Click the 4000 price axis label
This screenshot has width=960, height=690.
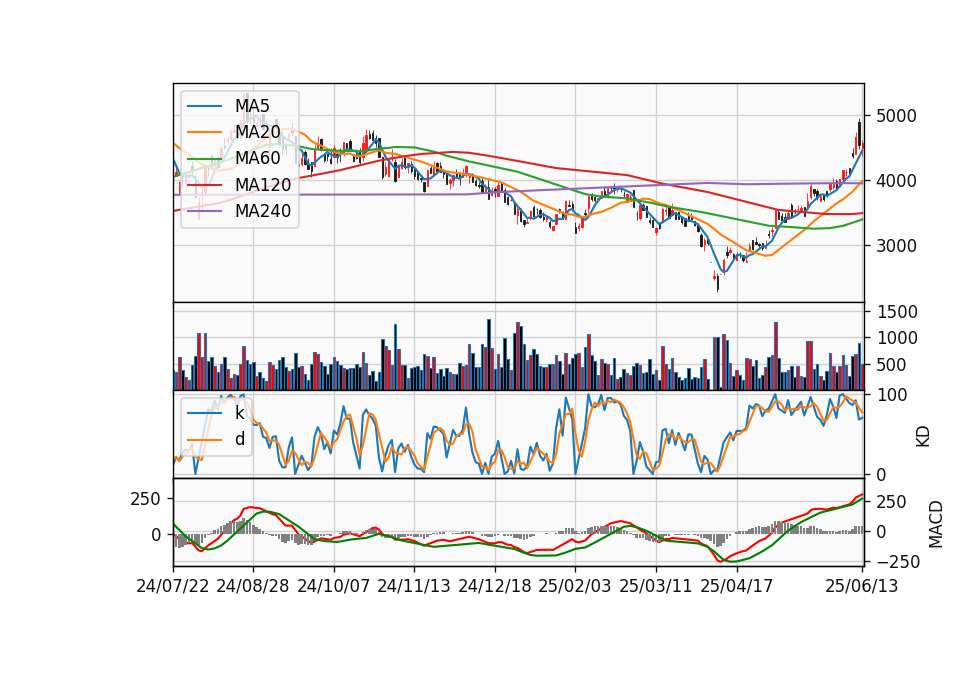coord(896,181)
